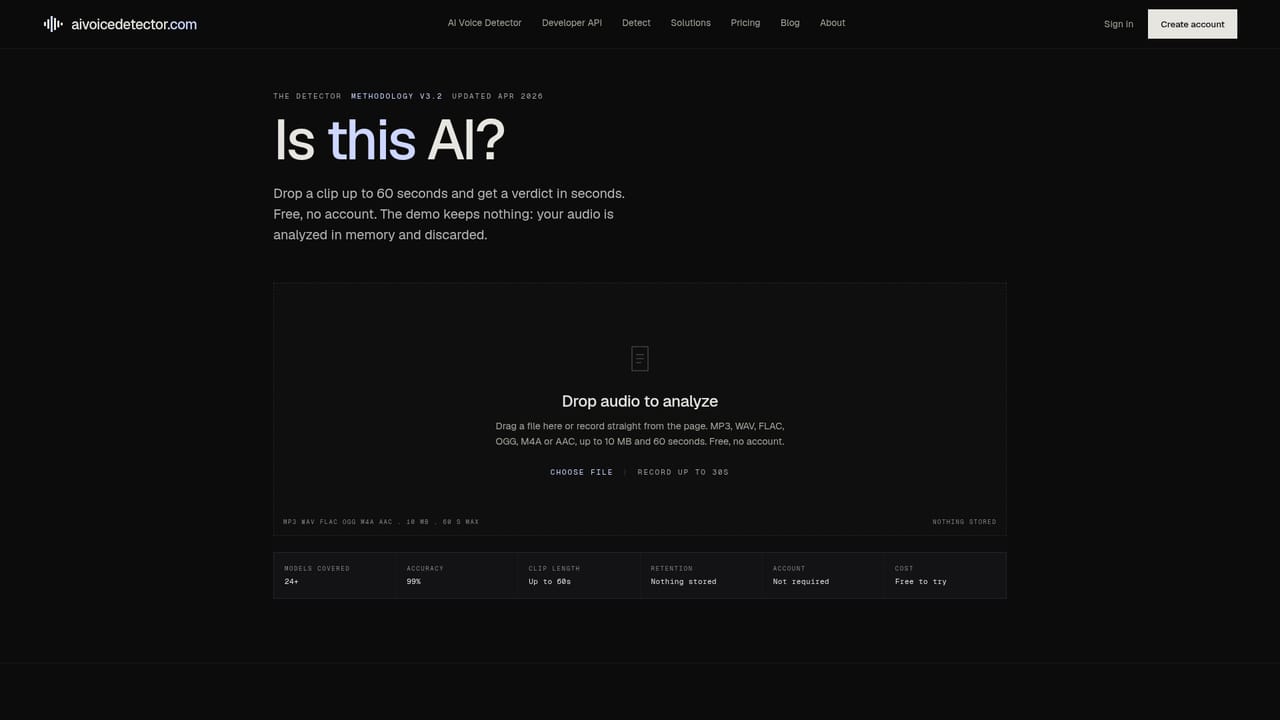Click the paragraph starting 'Drop a clip up to 60 seconds'
This screenshot has width=1280, height=720.
click(449, 214)
